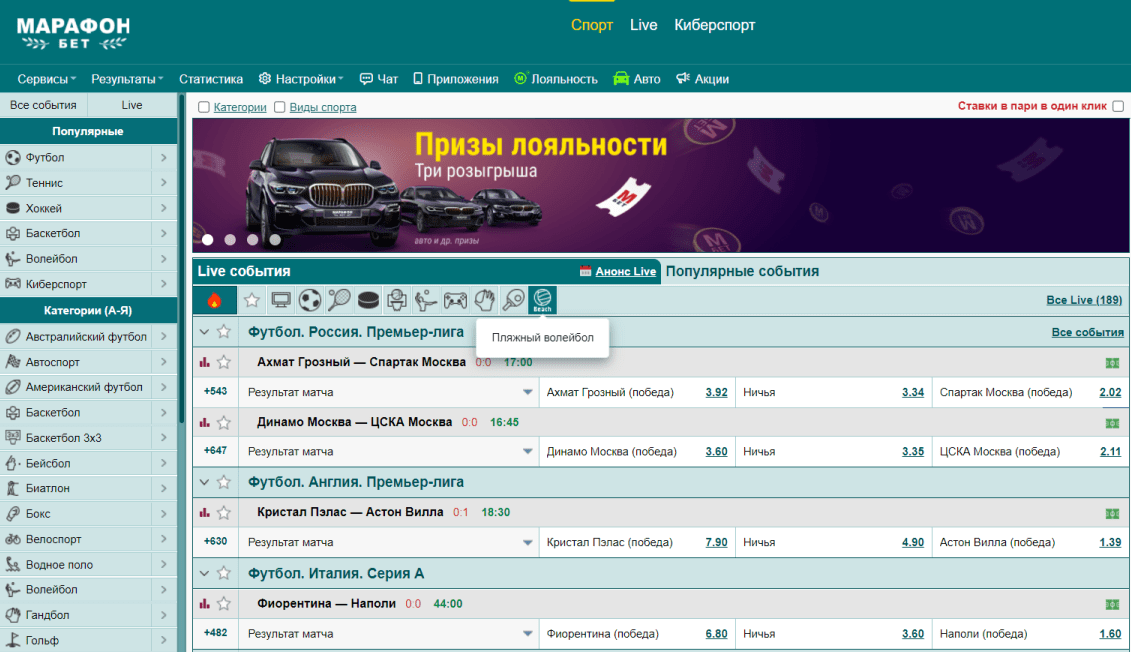
Task: Switch to the Live top tab
Action: coord(643,25)
